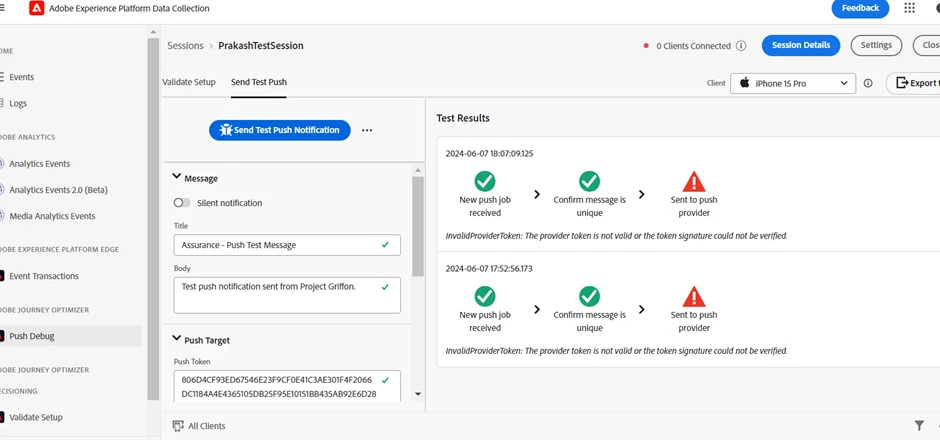Screen dimensions: 940x440
Task: Click the sidebar scrollbar up arrow
Action: coord(153,32)
